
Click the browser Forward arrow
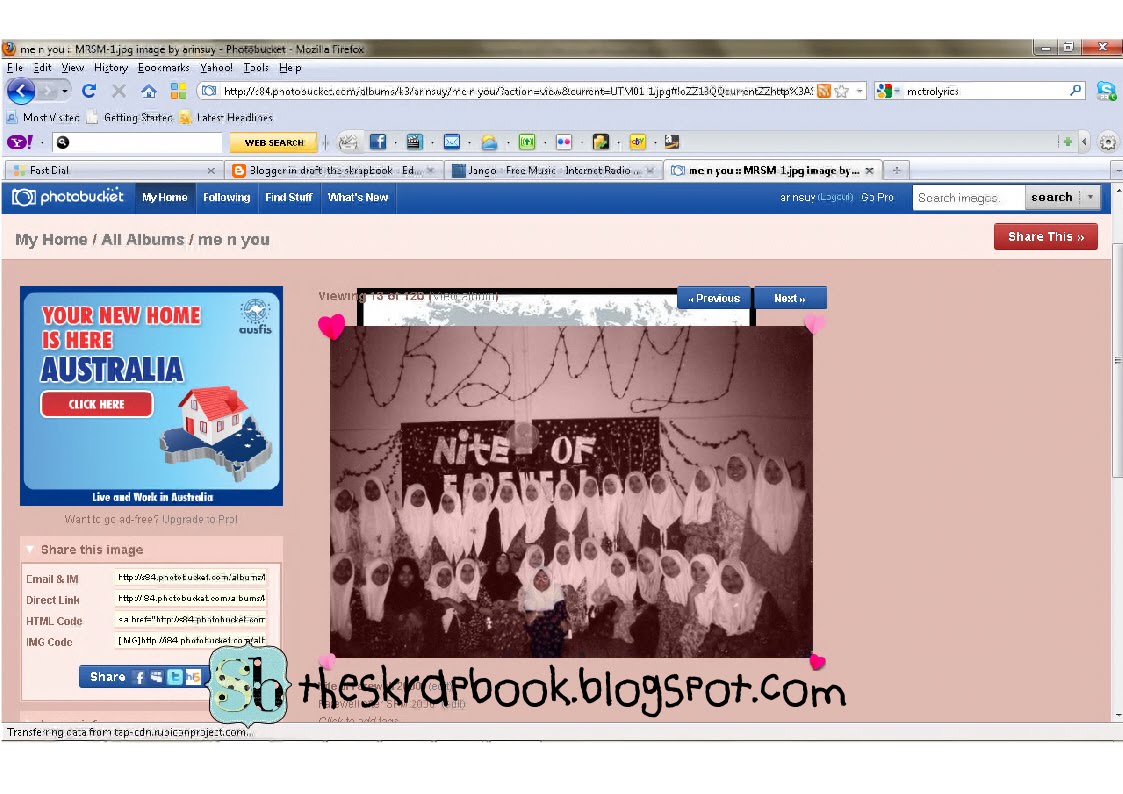point(47,92)
